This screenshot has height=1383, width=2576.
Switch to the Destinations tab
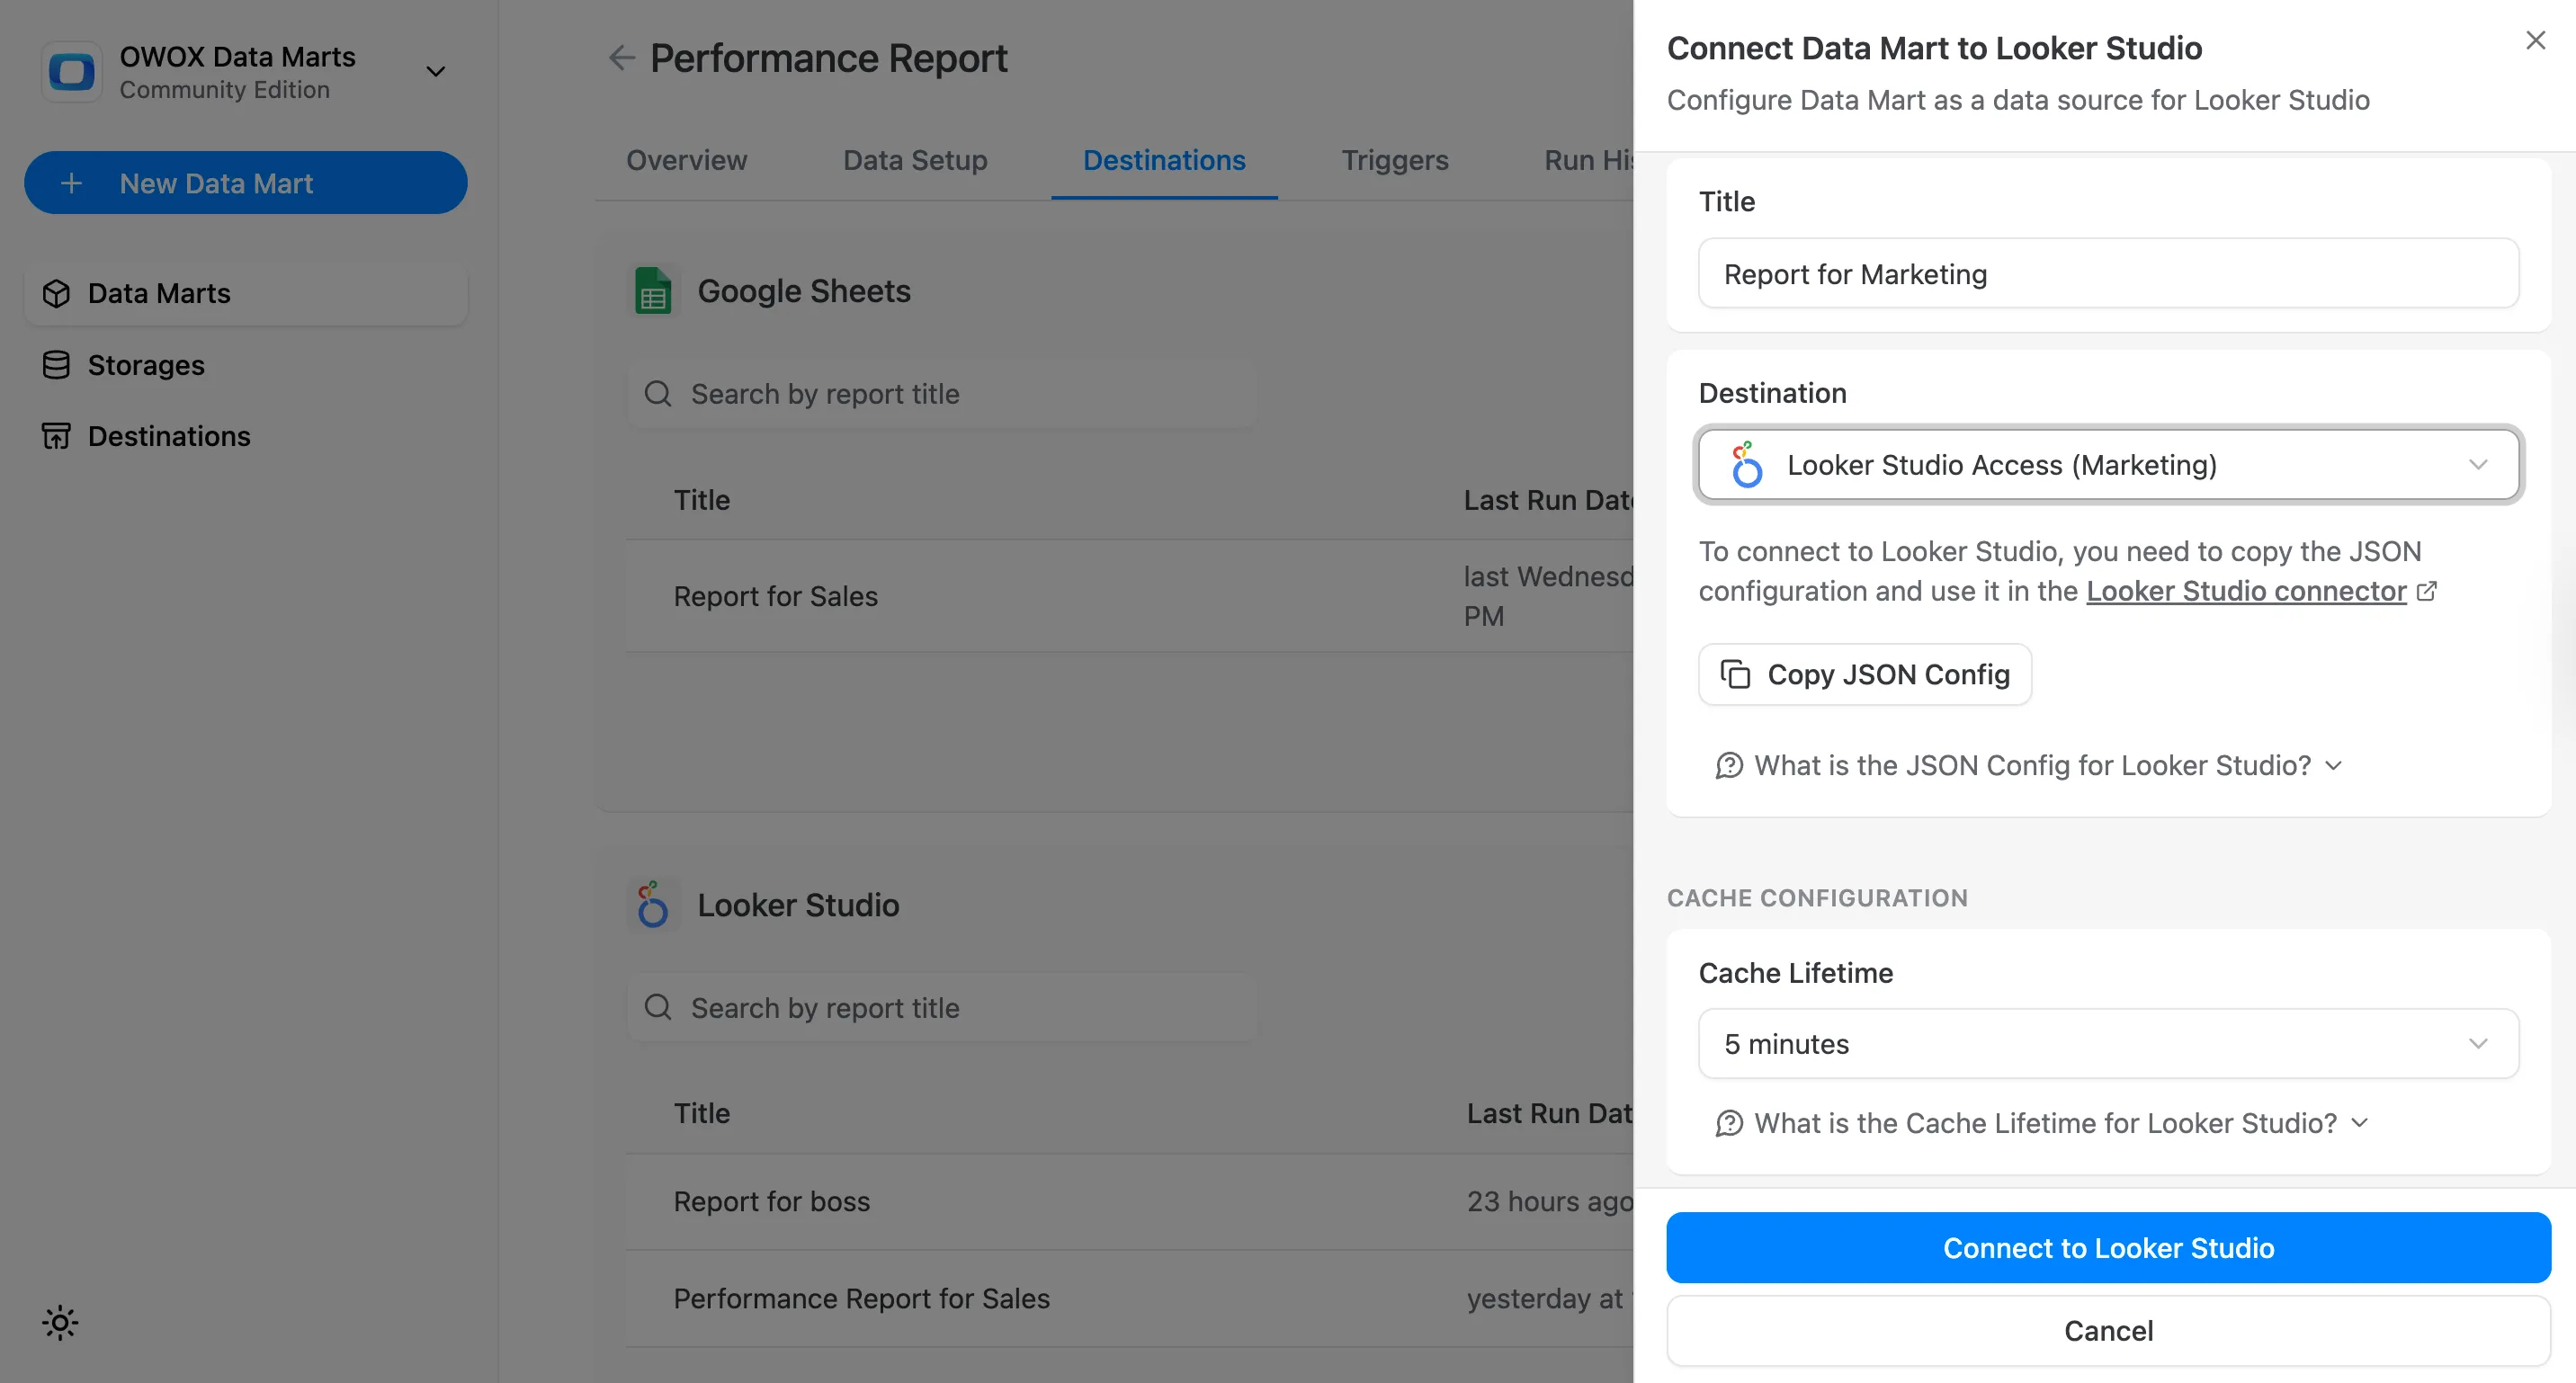click(1164, 160)
